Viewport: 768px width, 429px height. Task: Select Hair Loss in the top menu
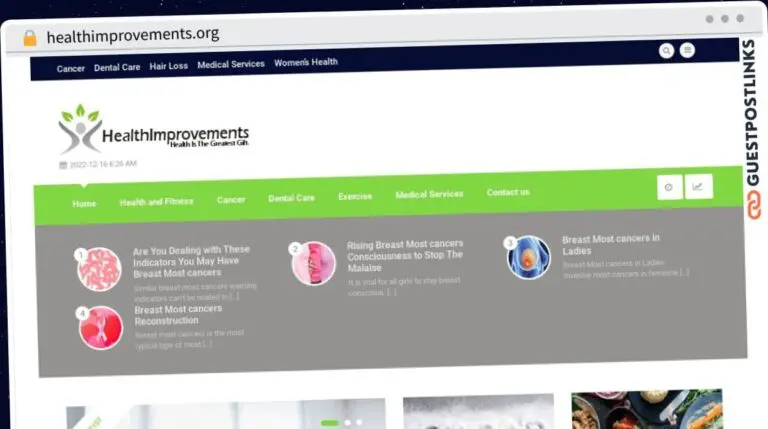(168, 66)
